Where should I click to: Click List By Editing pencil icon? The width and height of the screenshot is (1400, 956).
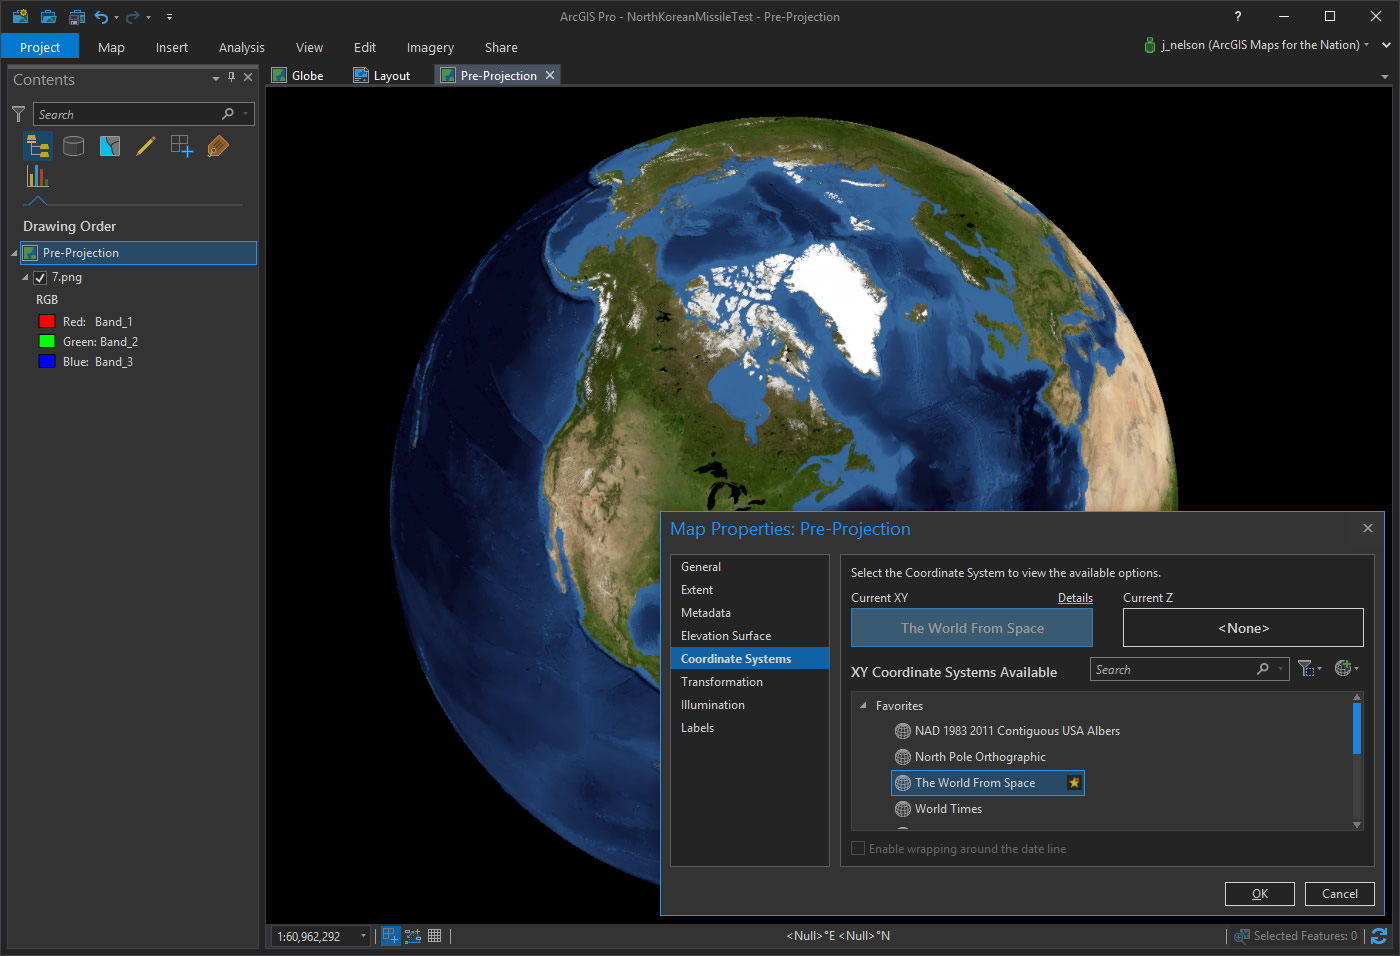tap(146, 147)
